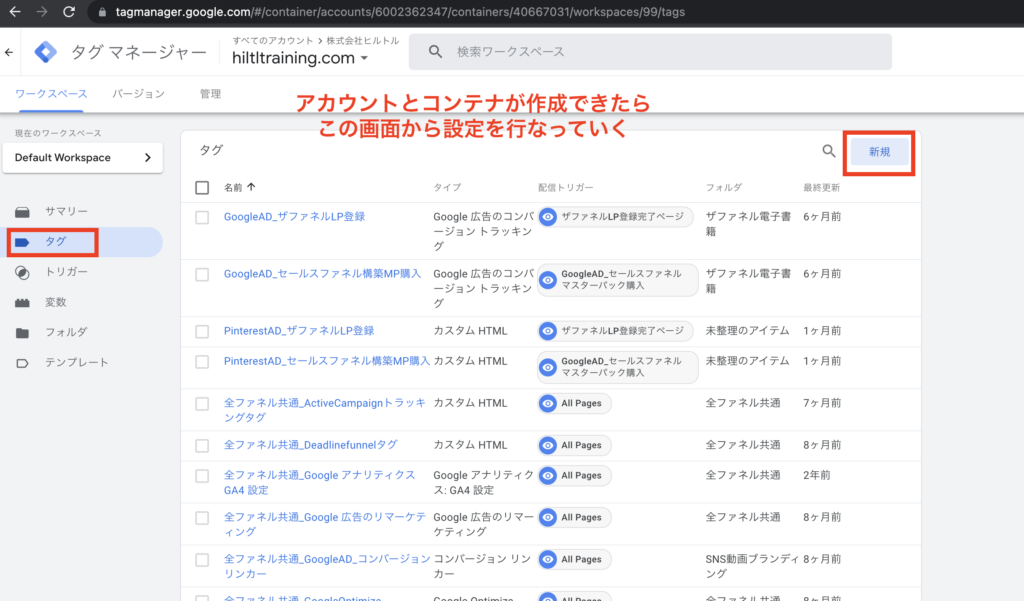Click All Pages eye icon in ActiveCampaign row

[x=548, y=404]
